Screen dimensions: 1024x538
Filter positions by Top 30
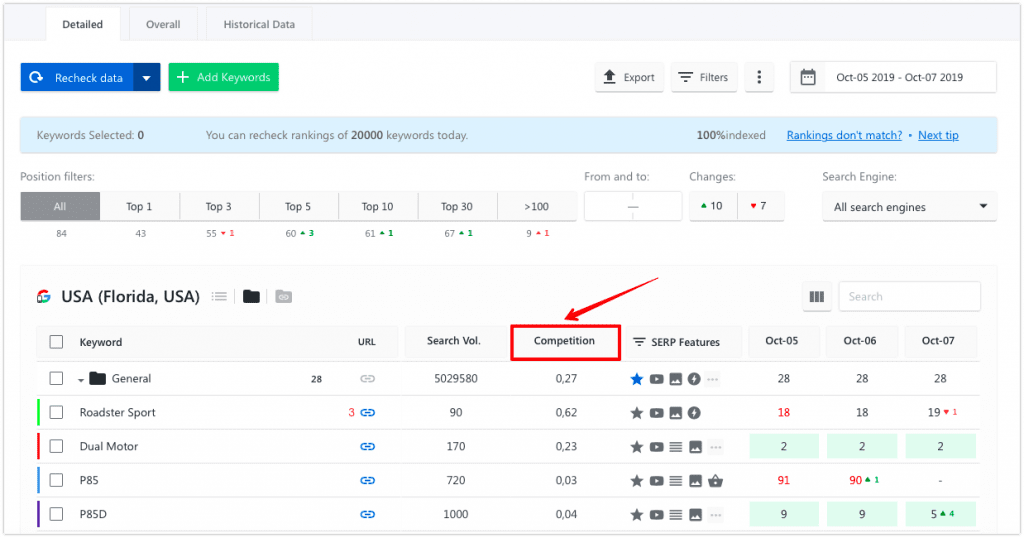(456, 206)
